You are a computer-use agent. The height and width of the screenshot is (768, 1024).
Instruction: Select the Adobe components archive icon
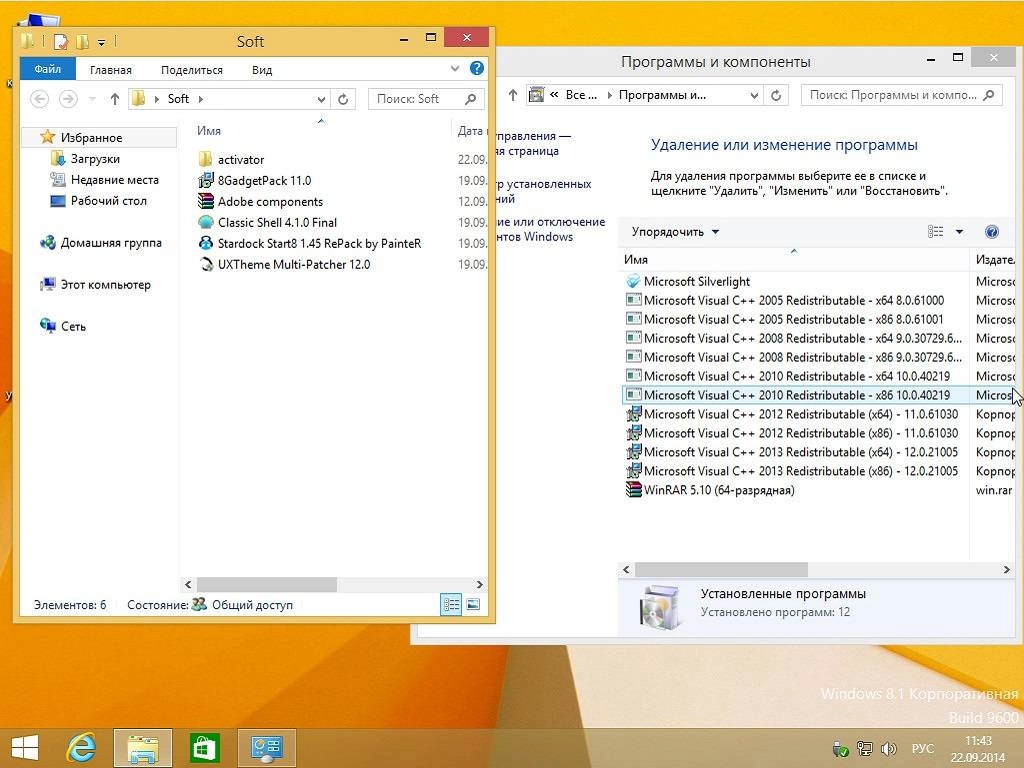point(206,201)
